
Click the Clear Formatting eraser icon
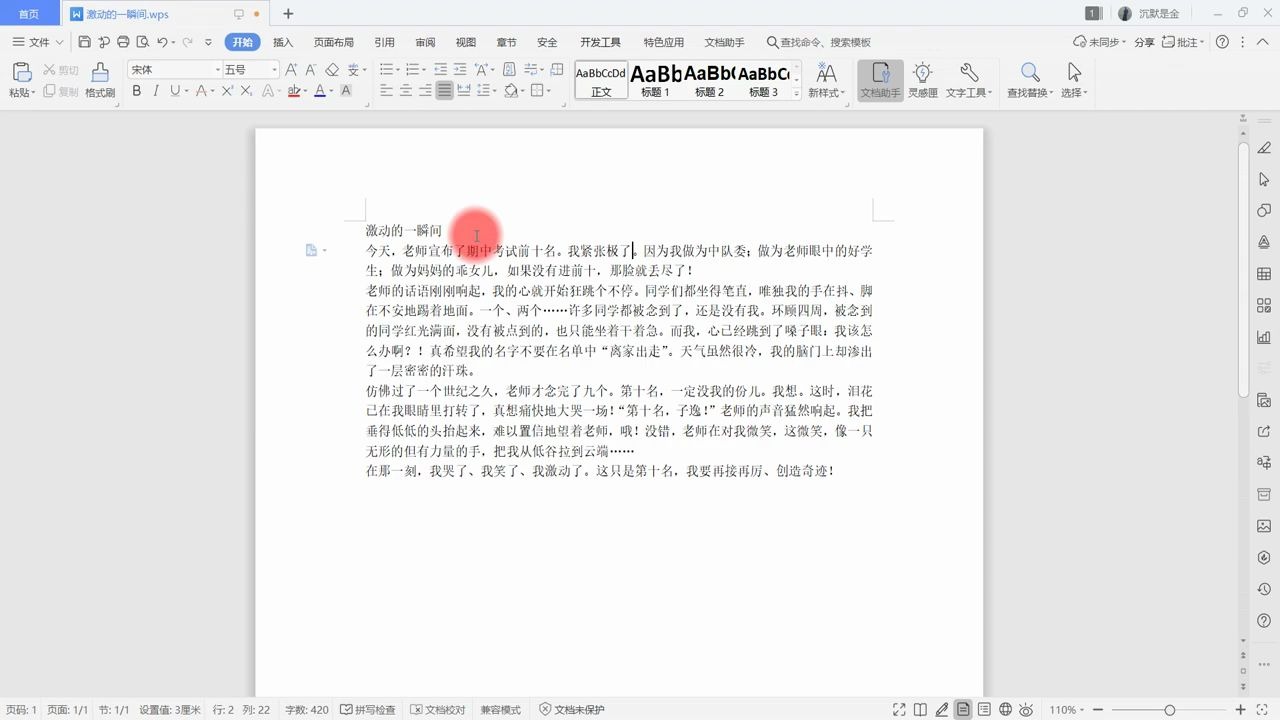[332, 70]
